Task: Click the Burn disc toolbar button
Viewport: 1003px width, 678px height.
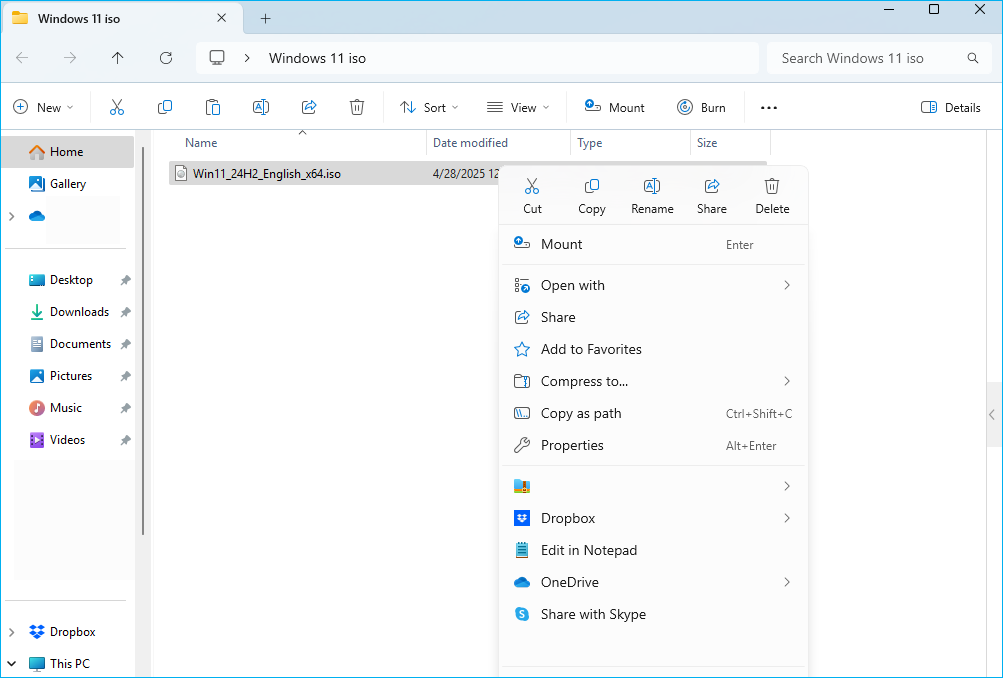Action: 701,107
